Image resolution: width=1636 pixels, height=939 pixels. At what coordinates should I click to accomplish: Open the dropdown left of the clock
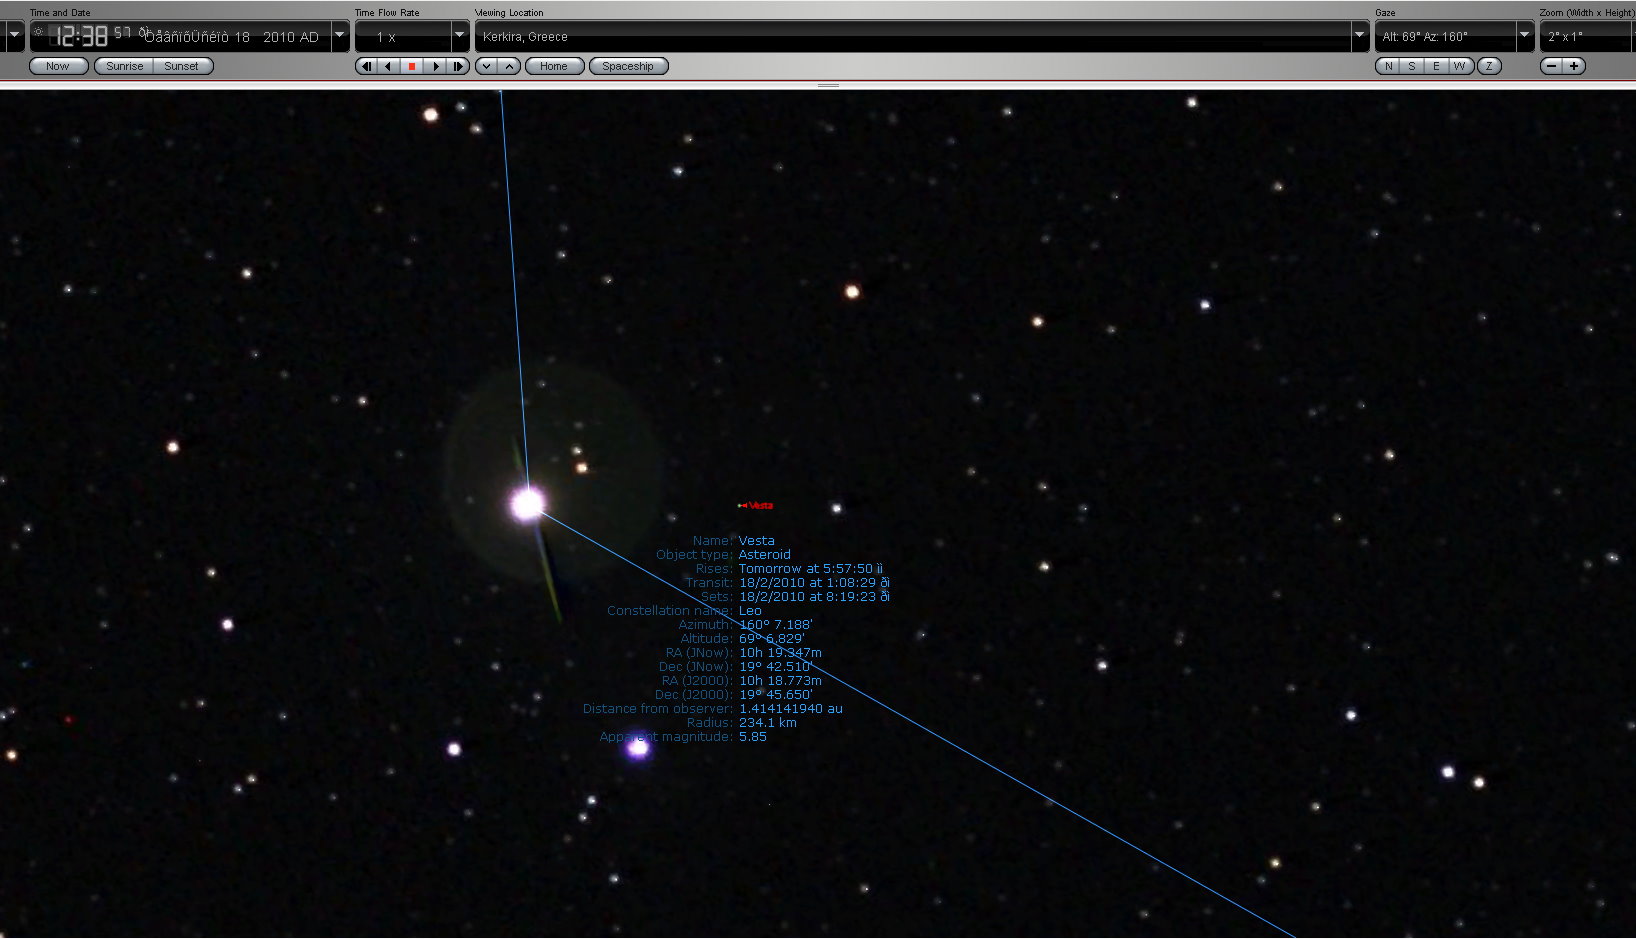(14, 36)
